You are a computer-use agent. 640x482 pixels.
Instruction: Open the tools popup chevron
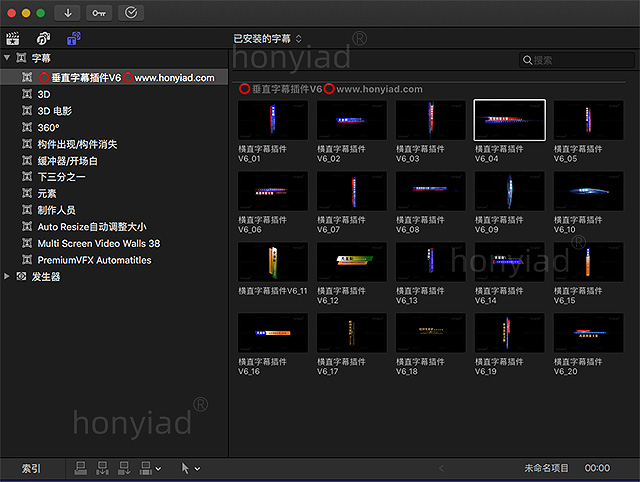tap(197, 469)
